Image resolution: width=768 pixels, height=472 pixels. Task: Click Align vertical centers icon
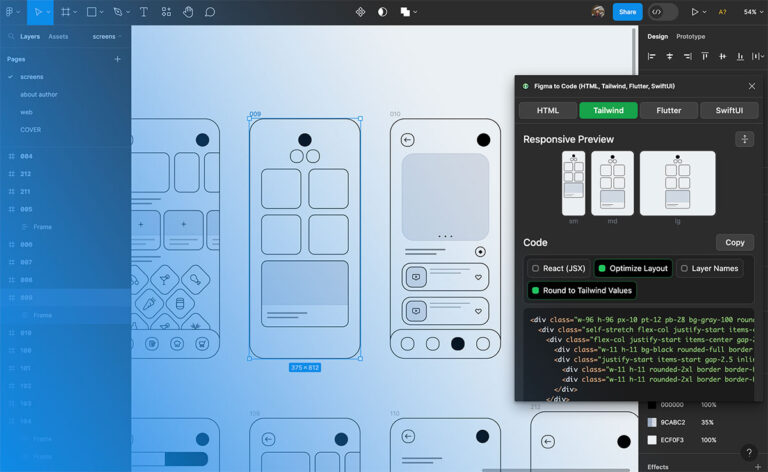point(722,56)
